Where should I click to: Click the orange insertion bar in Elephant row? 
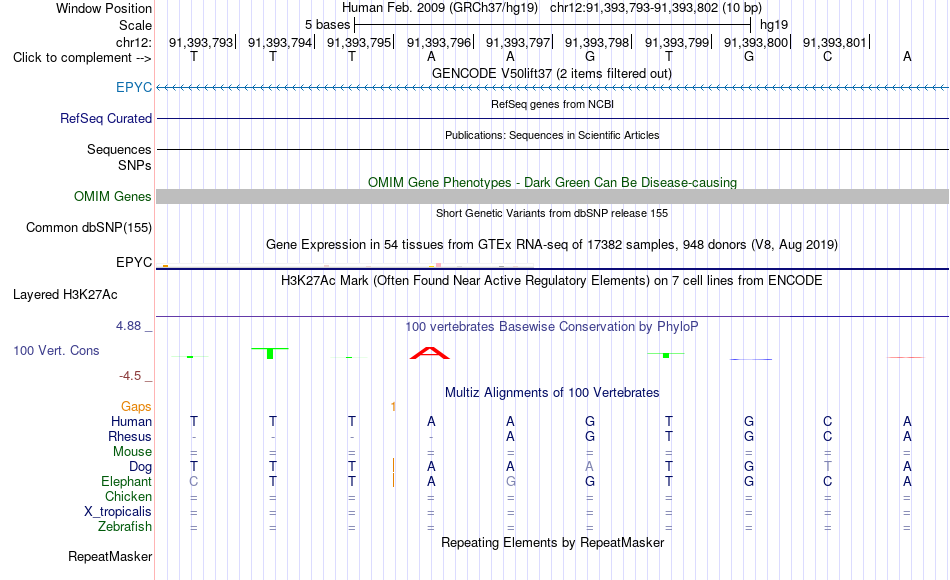(394, 481)
